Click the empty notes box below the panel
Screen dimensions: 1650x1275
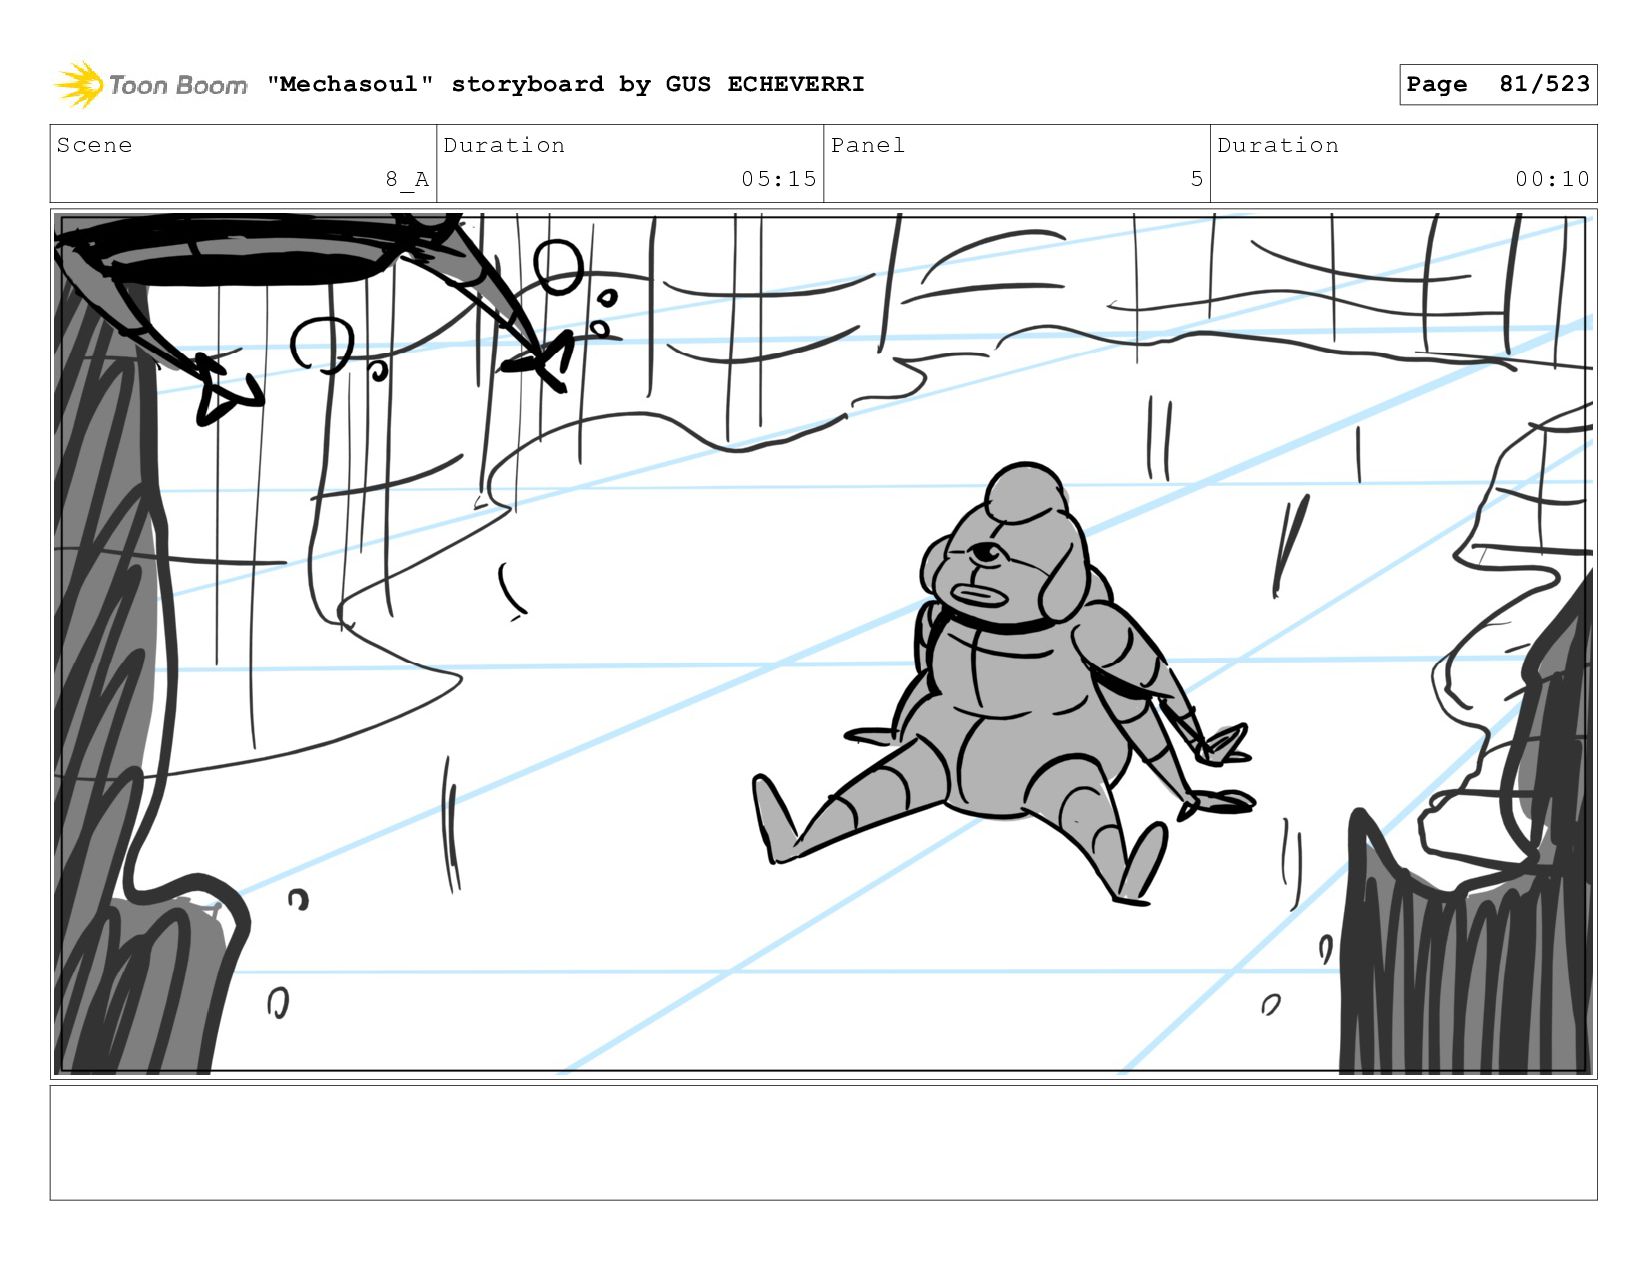pos(823,1143)
